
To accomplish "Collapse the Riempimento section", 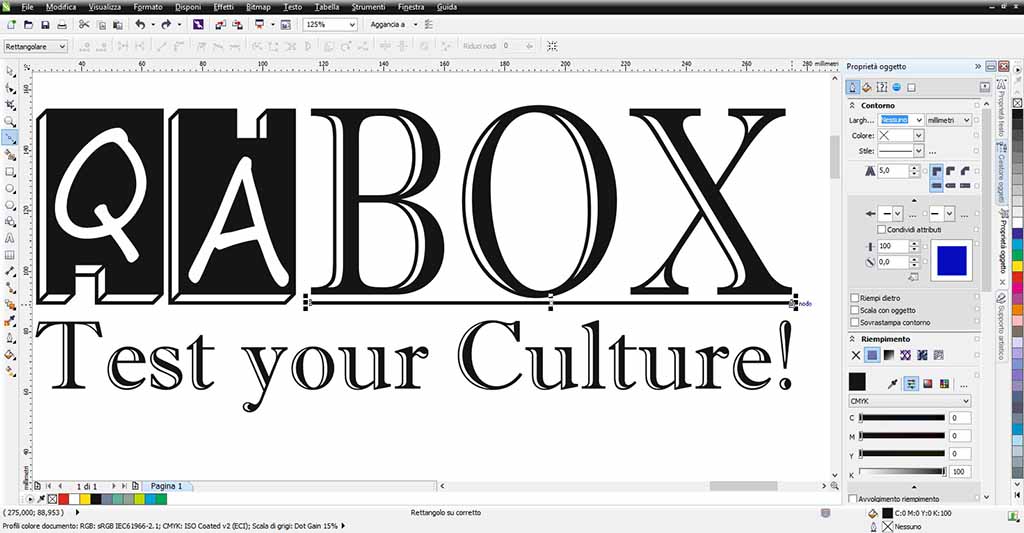I will (x=852, y=339).
